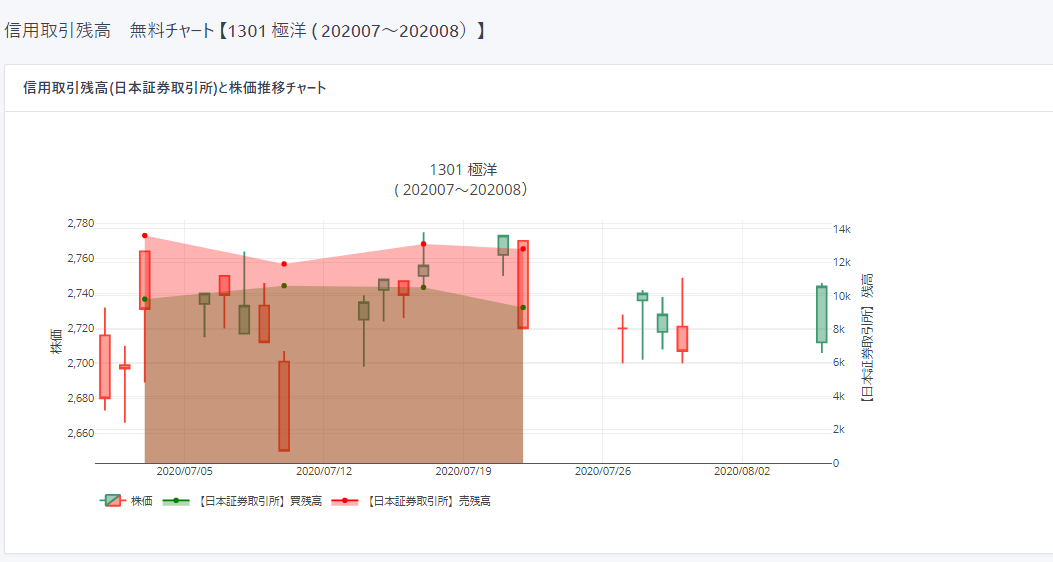Click the 2020/07/05 x-axis date label
This screenshot has height=562, width=1053.
click(x=185, y=471)
